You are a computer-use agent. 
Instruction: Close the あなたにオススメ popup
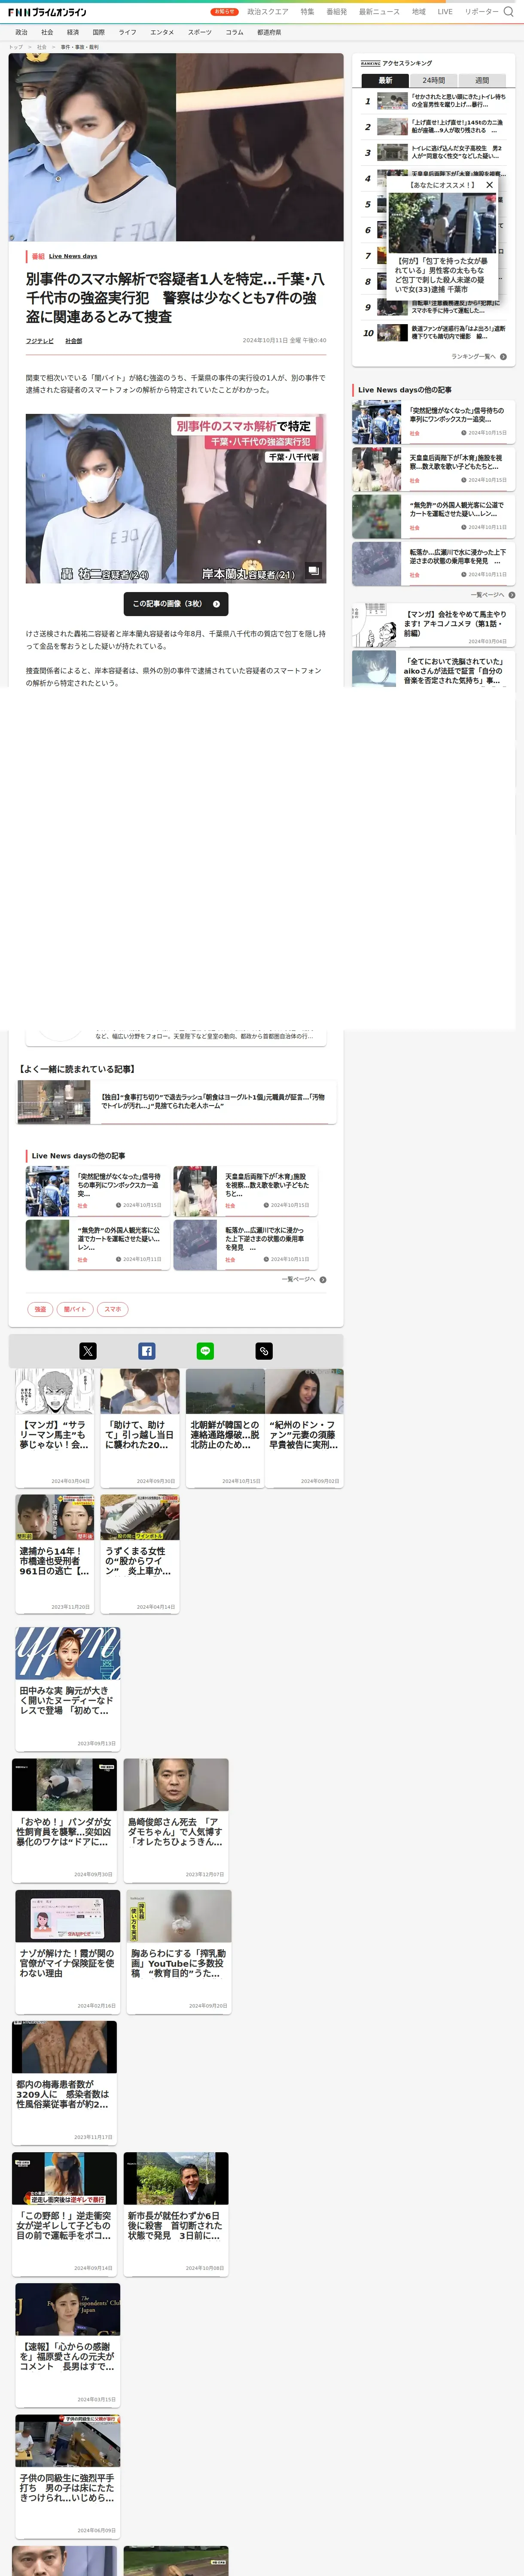pos(489,185)
